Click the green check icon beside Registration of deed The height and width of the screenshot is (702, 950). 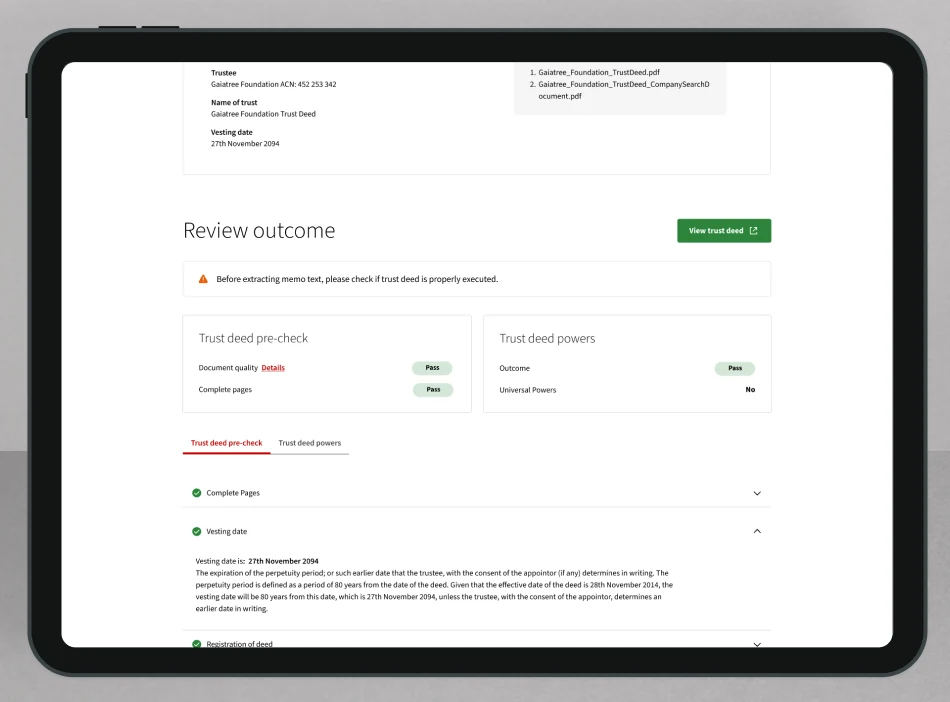(196, 644)
